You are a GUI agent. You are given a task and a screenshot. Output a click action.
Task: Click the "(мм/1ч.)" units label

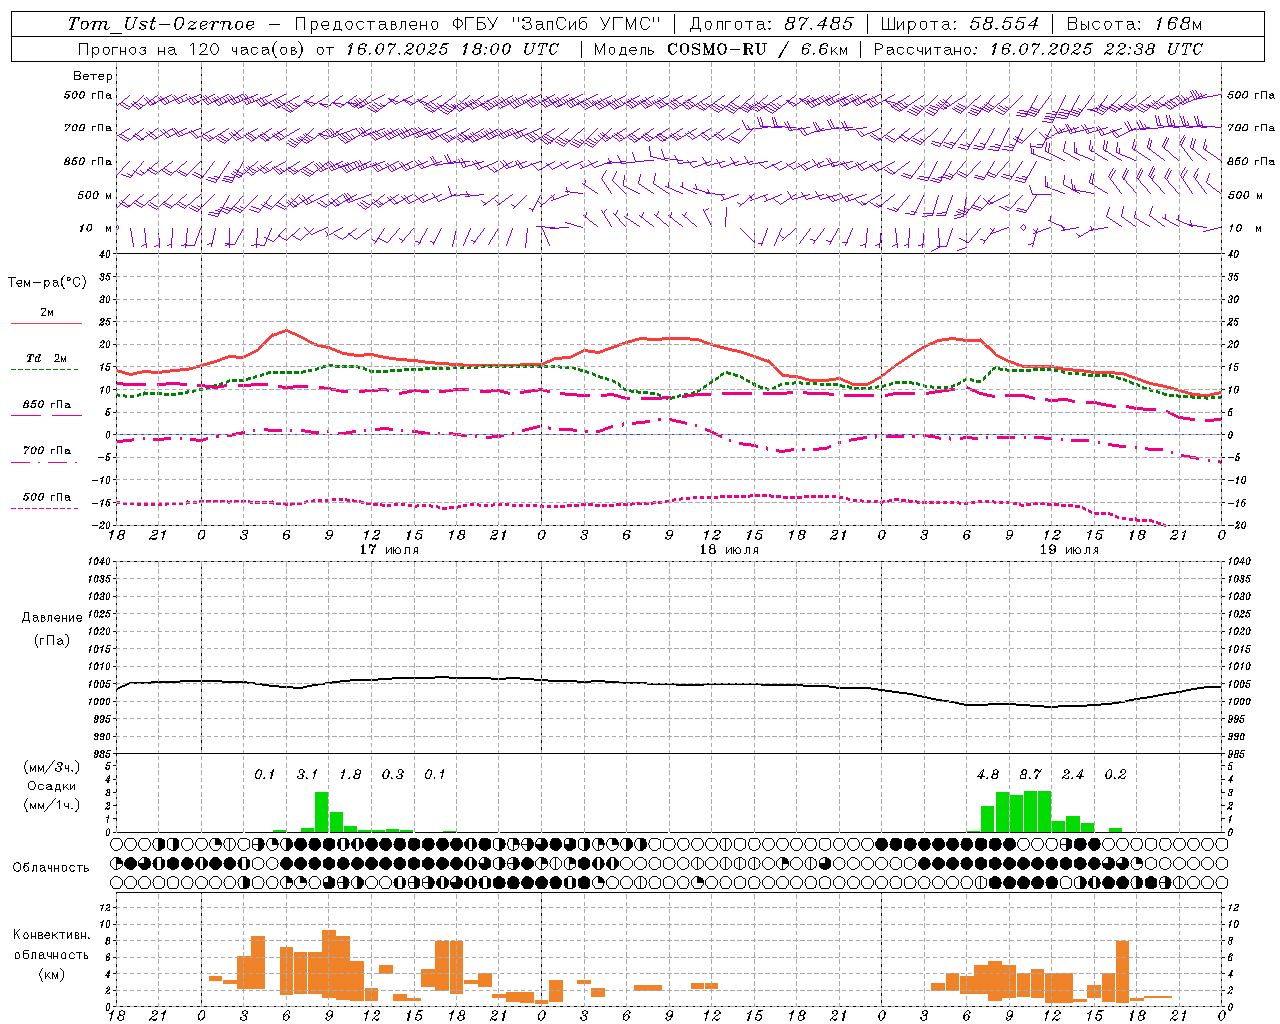click(x=51, y=805)
